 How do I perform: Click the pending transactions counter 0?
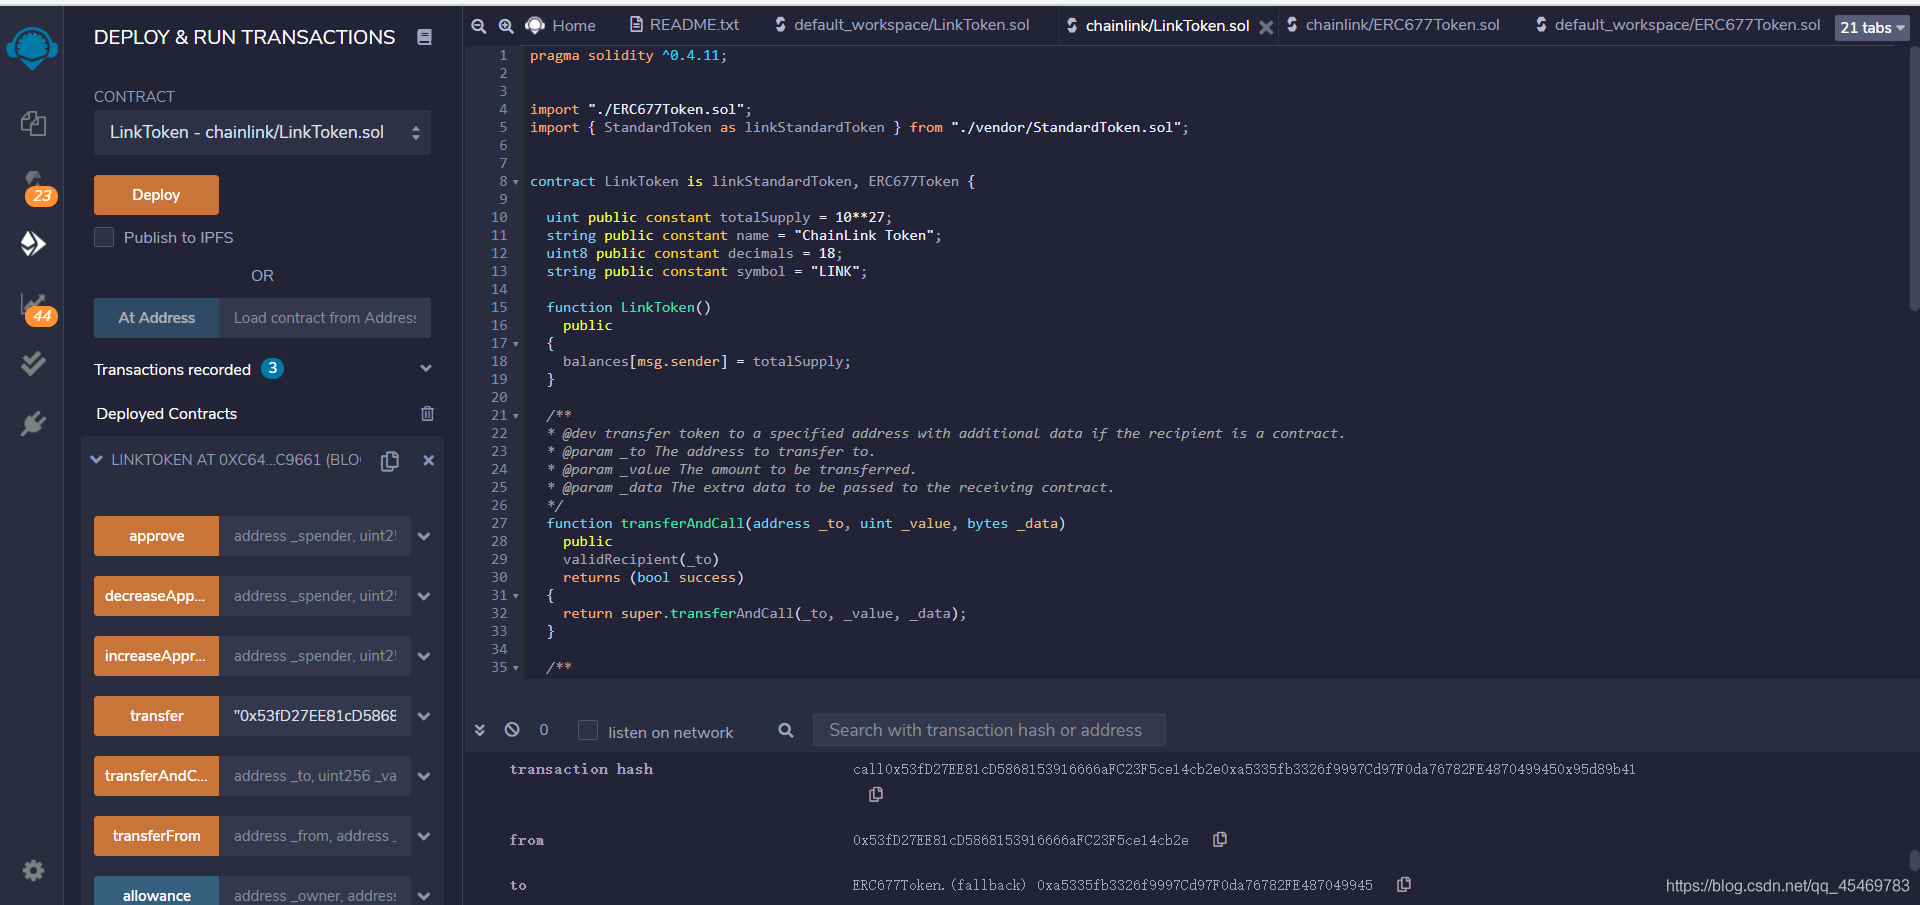544,730
